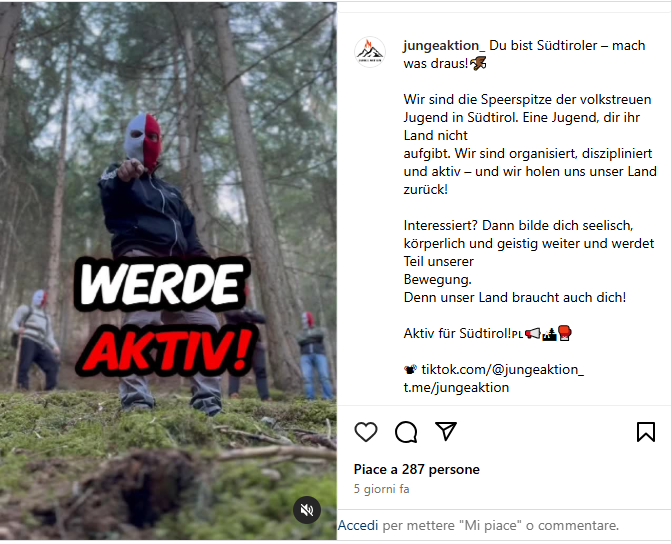Image resolution: width=671 pixels, height=544 pixels.
Task: Like the post with the heart icon
Action: (366, 431)
